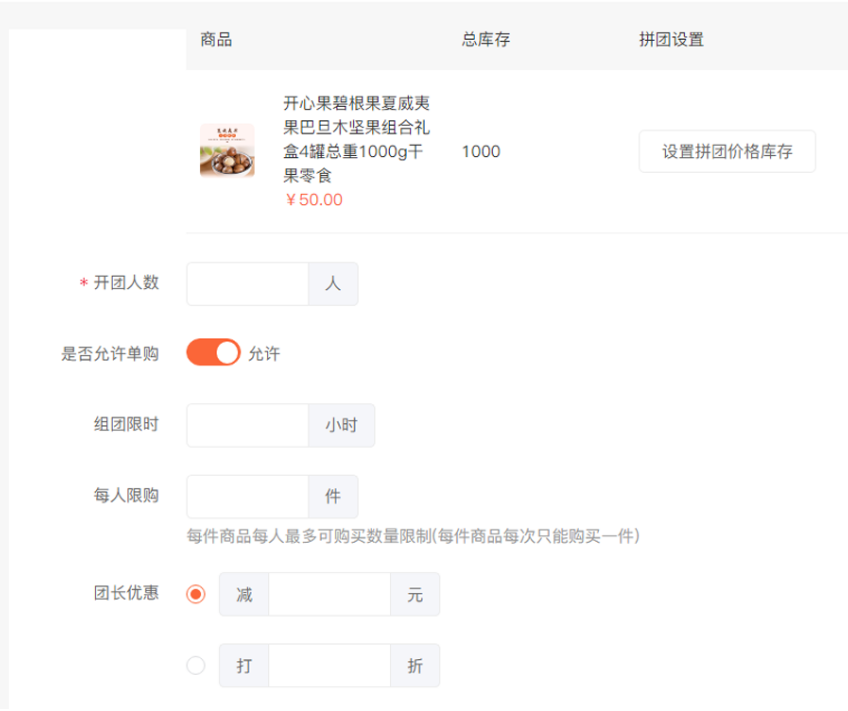The height and width of the screenshot is (711, 848).
Task: Focus the 开团人数 input field
Action: tap(248, 284)
